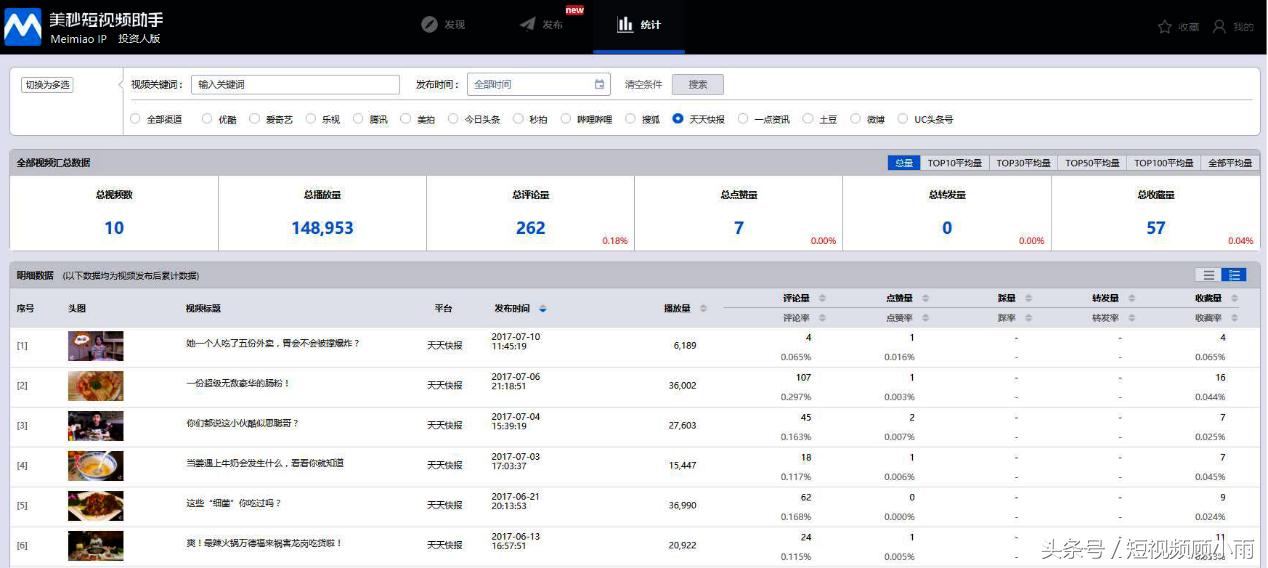
Task: Click play count 36,990
Action: pos(682,505)
